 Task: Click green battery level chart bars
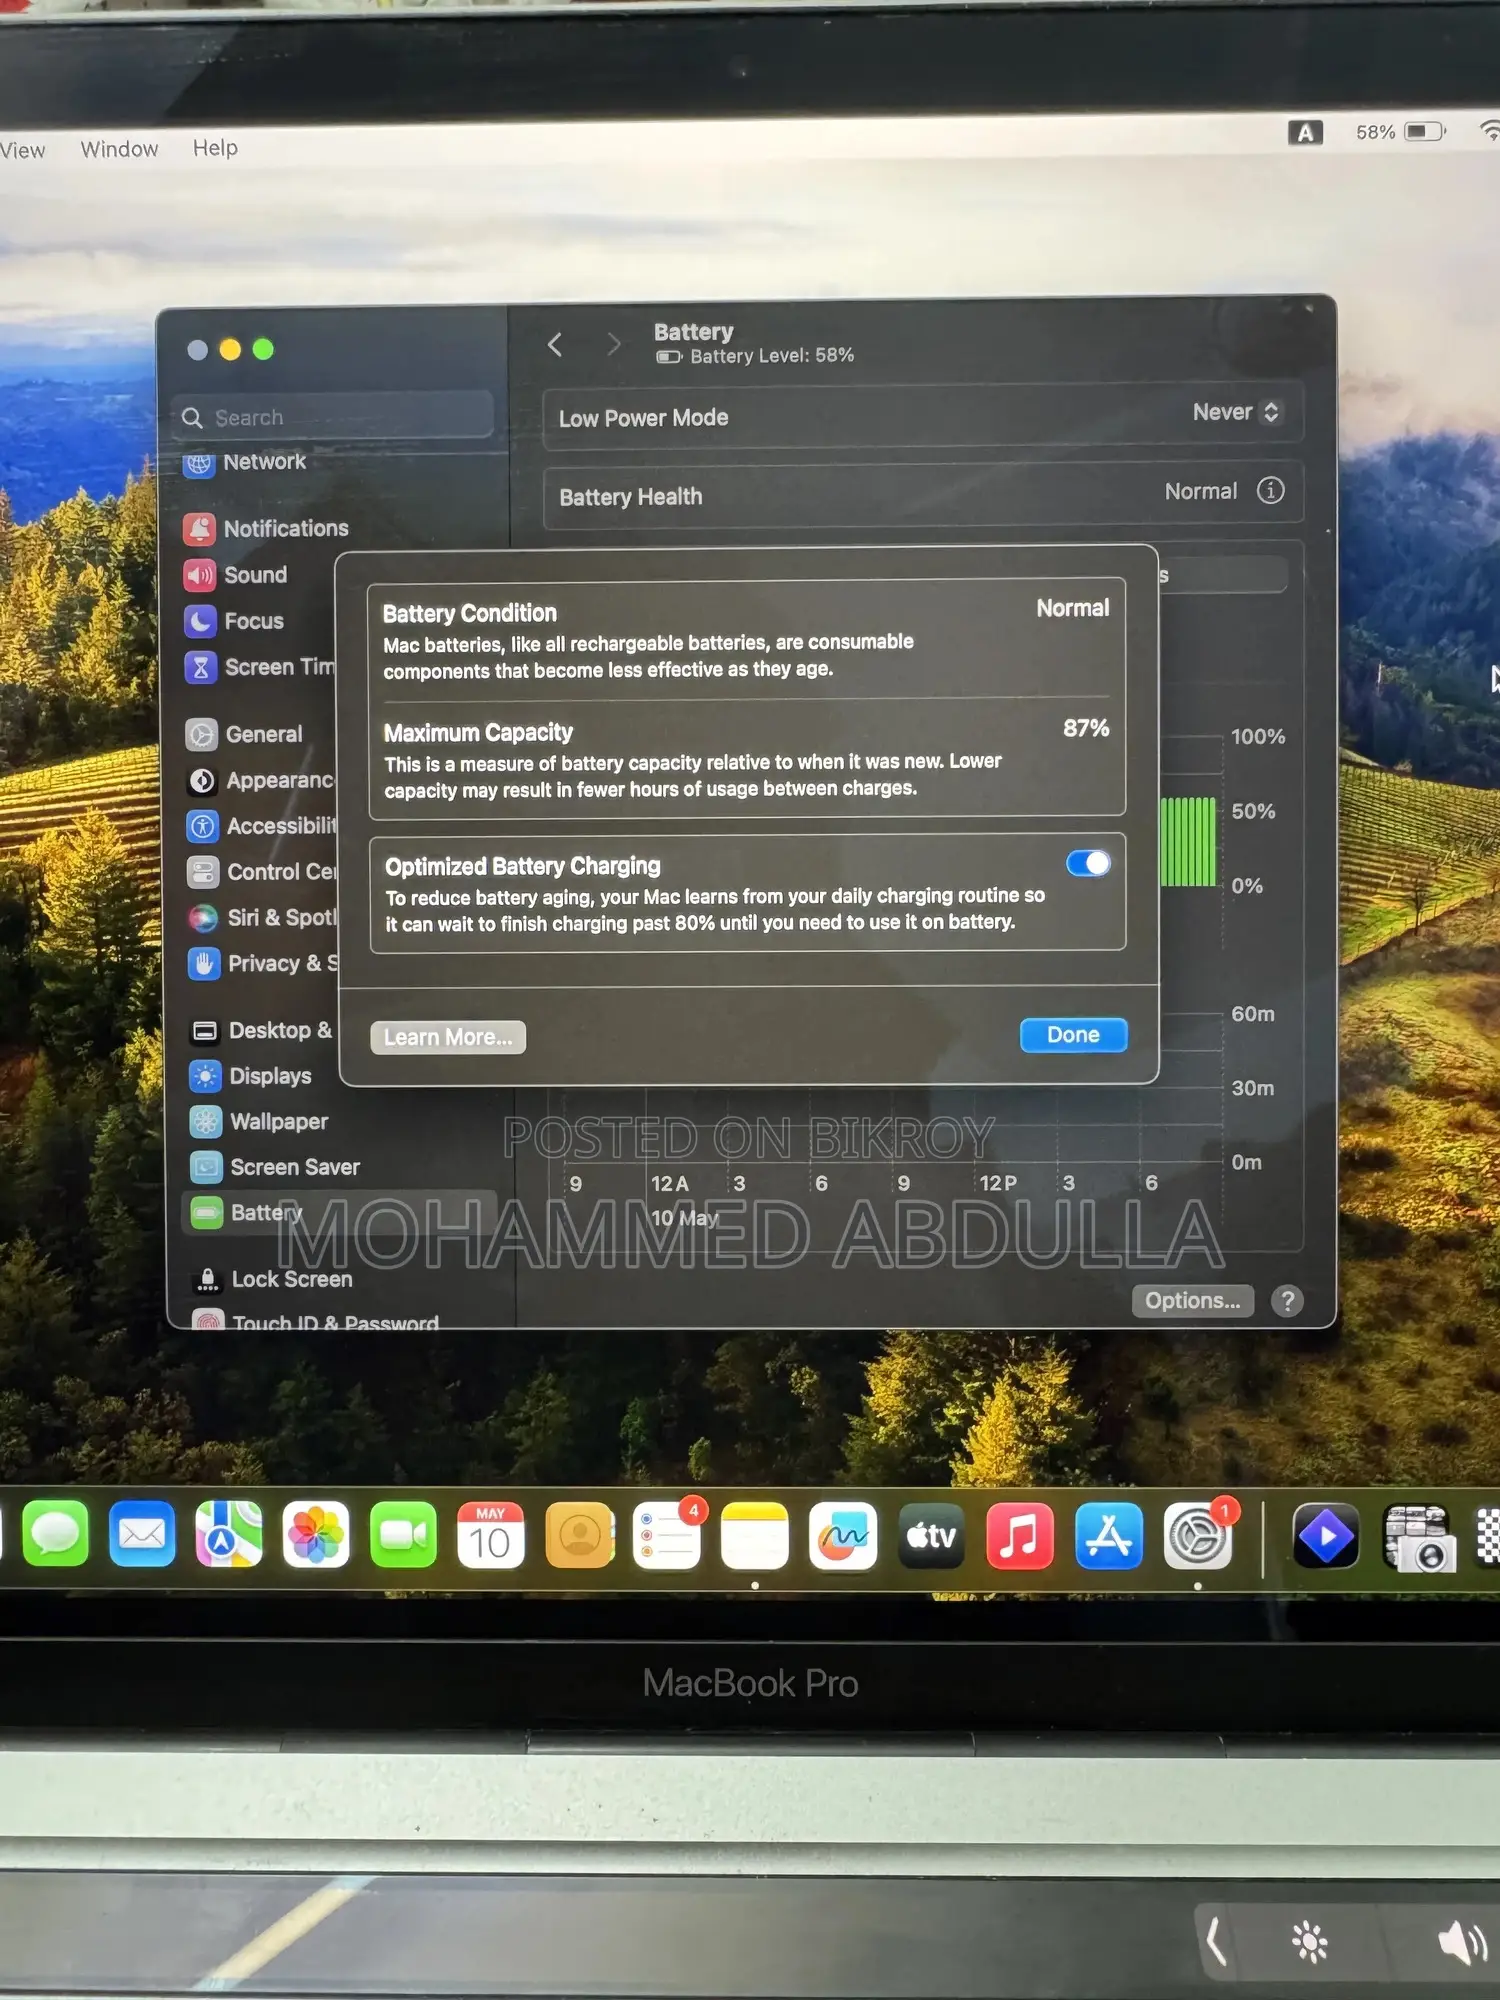pos(1188,841)
